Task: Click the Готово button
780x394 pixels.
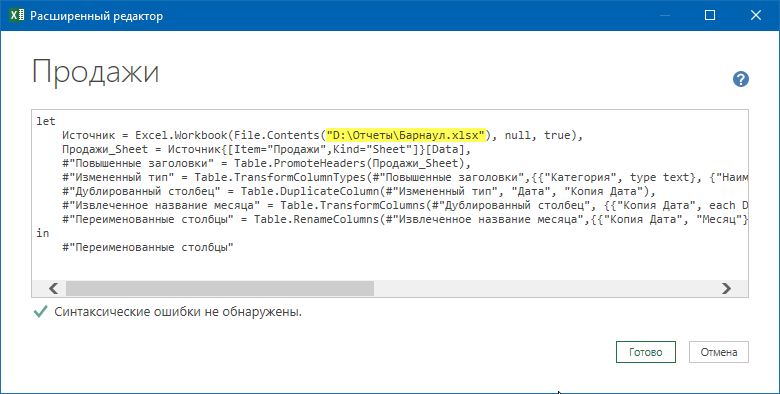Action: [x=646, y=352]
